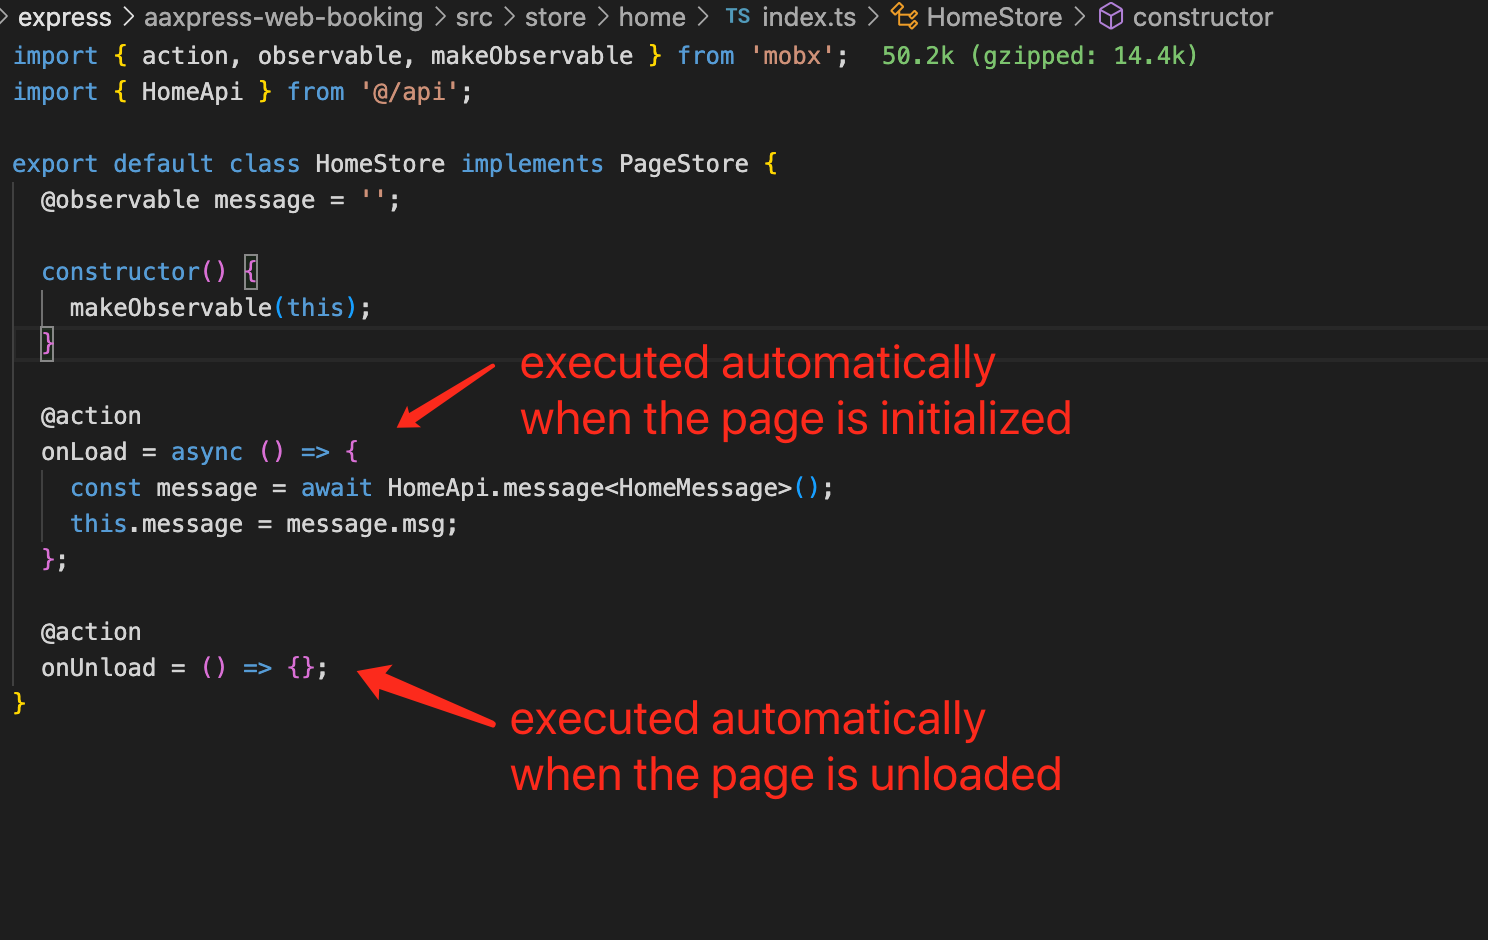The image size is (1488, 940).
Task: Click the HomeStore class symbol icon
Action: [x=904, y=16]
